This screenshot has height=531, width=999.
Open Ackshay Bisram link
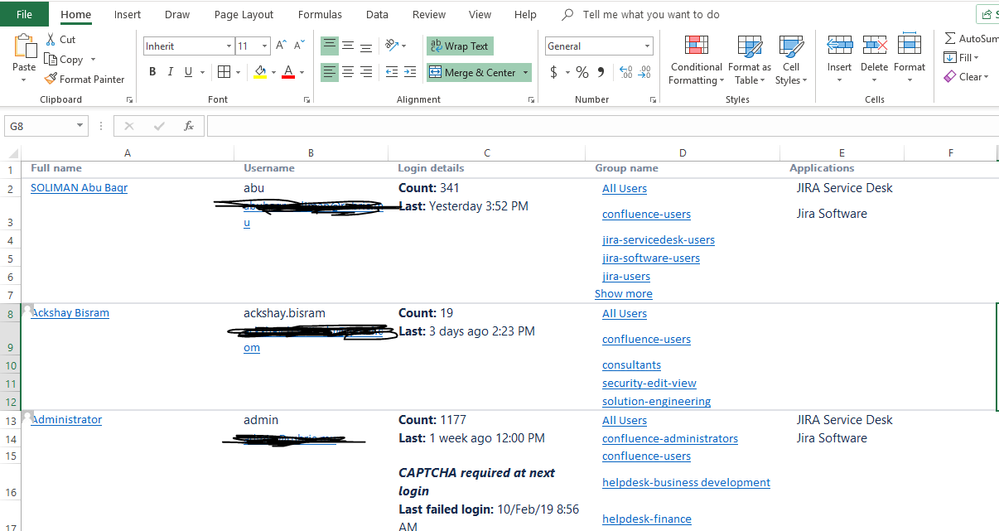70,312
